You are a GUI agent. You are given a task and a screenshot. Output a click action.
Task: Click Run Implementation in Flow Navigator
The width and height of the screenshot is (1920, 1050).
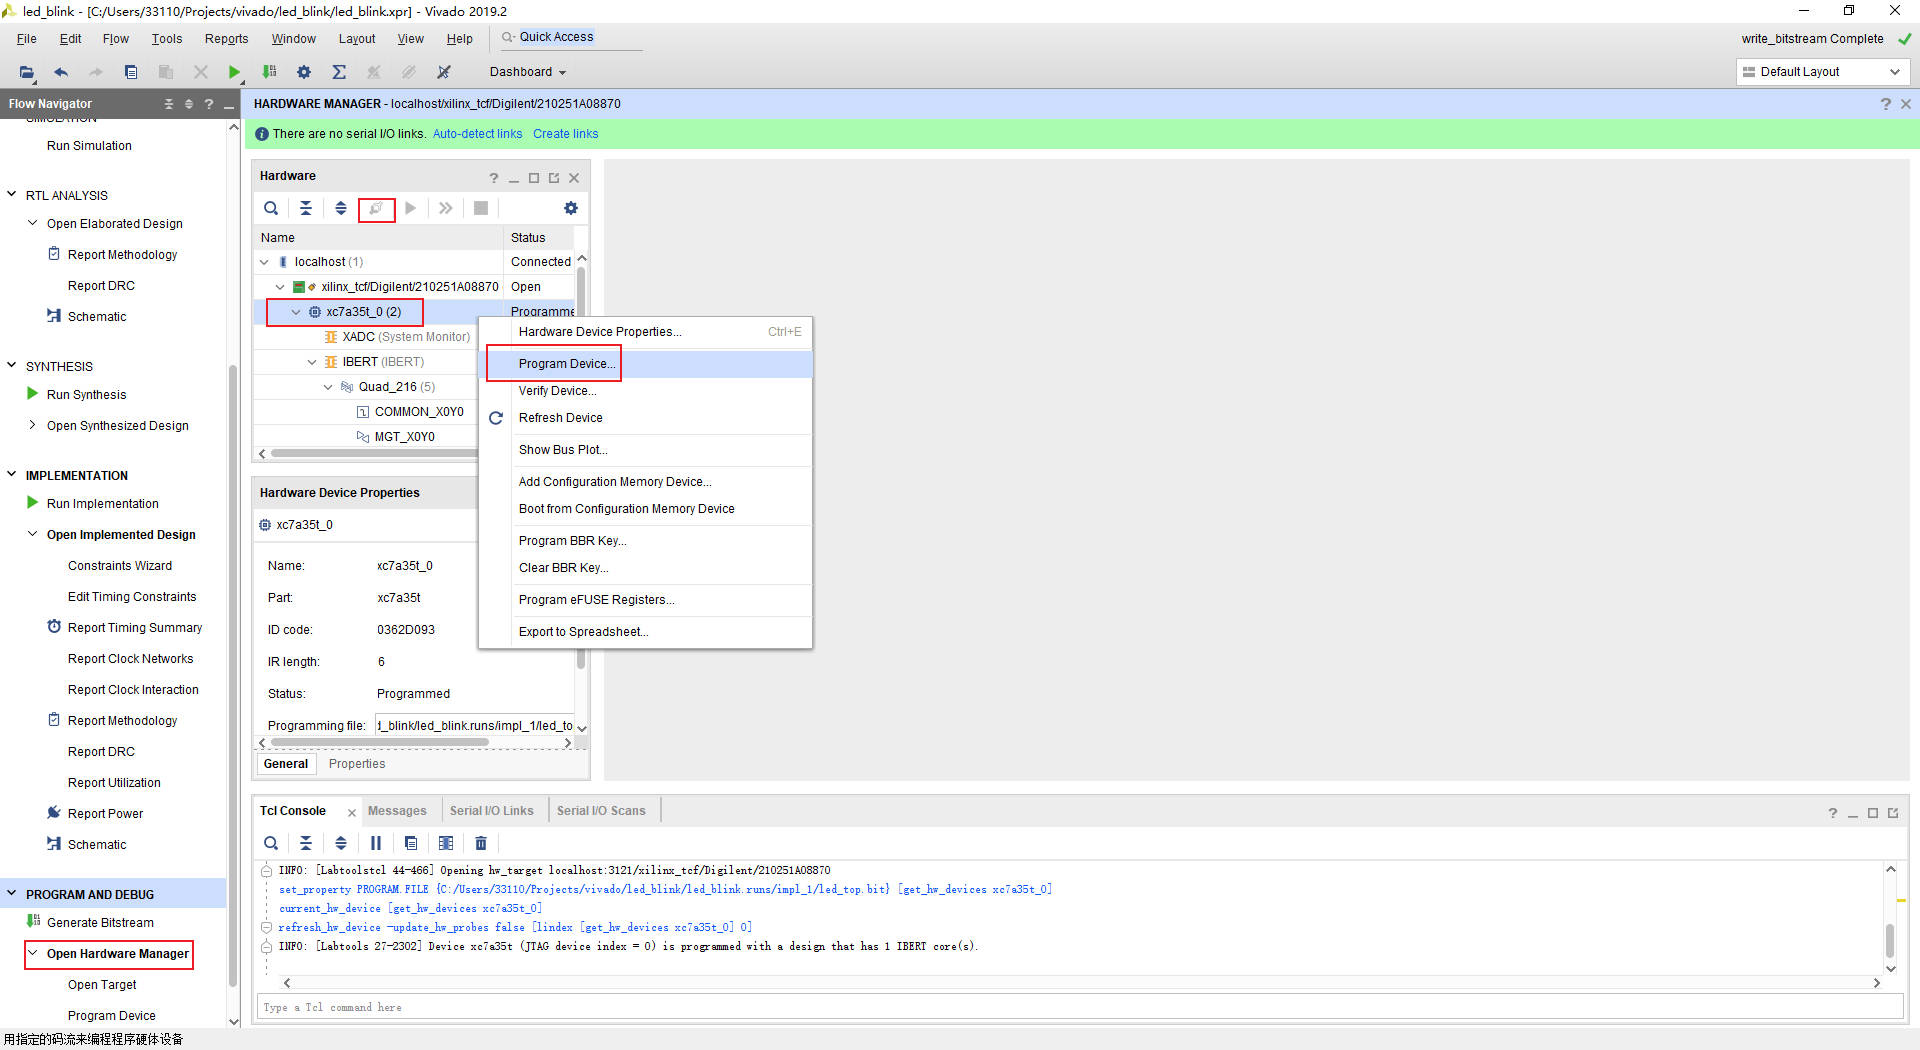[x=102, y=504]
